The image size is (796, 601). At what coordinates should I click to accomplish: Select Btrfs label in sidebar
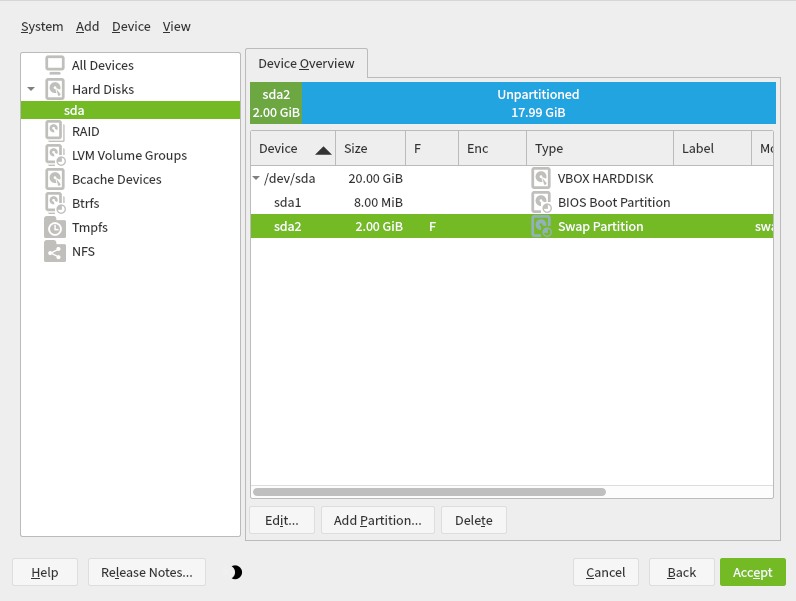(85, 203)
